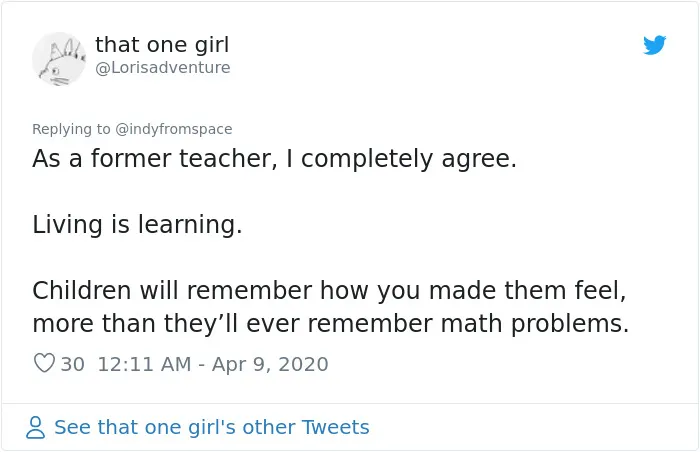This screenshot has width=700, height=452.
Task: Click the 'Apr 9, 2020' date
Action: (270, 364)
